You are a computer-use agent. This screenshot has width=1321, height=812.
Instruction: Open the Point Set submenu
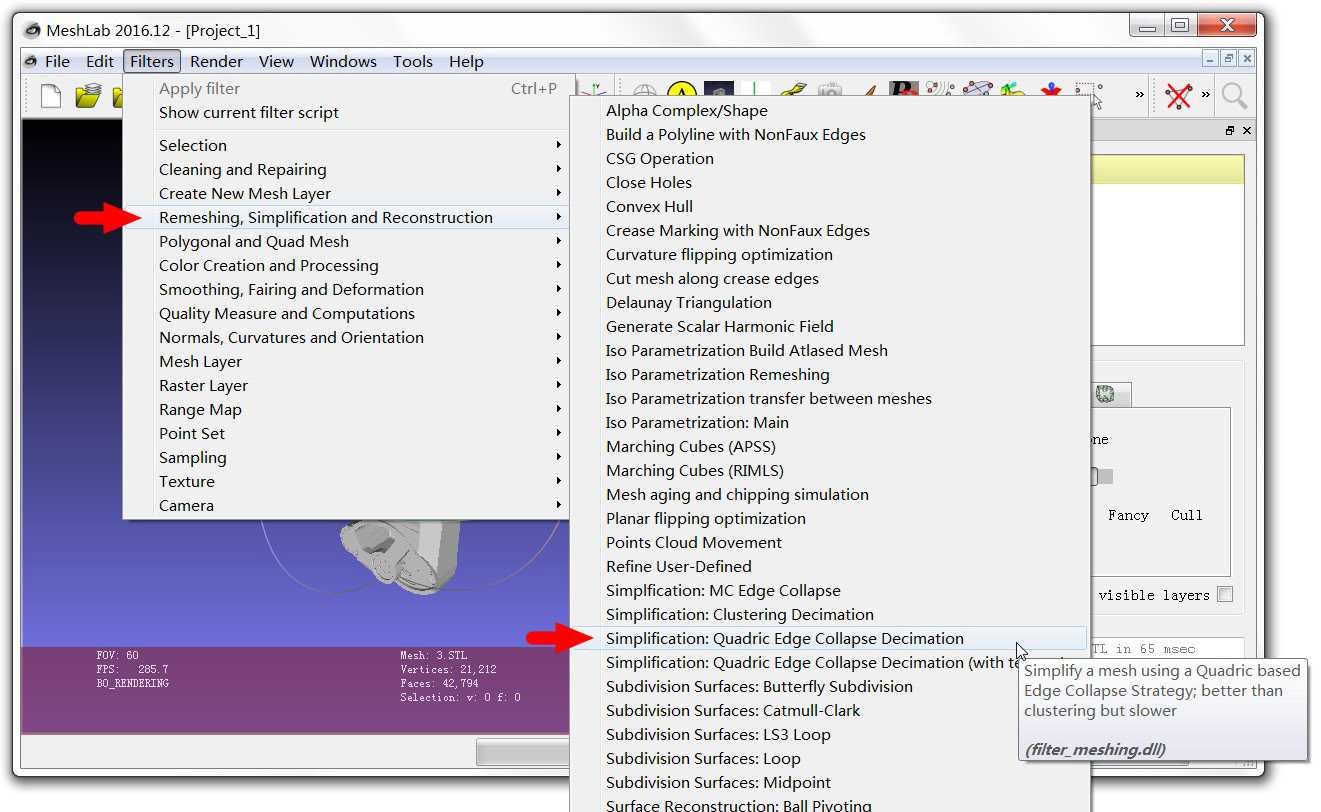346,433
